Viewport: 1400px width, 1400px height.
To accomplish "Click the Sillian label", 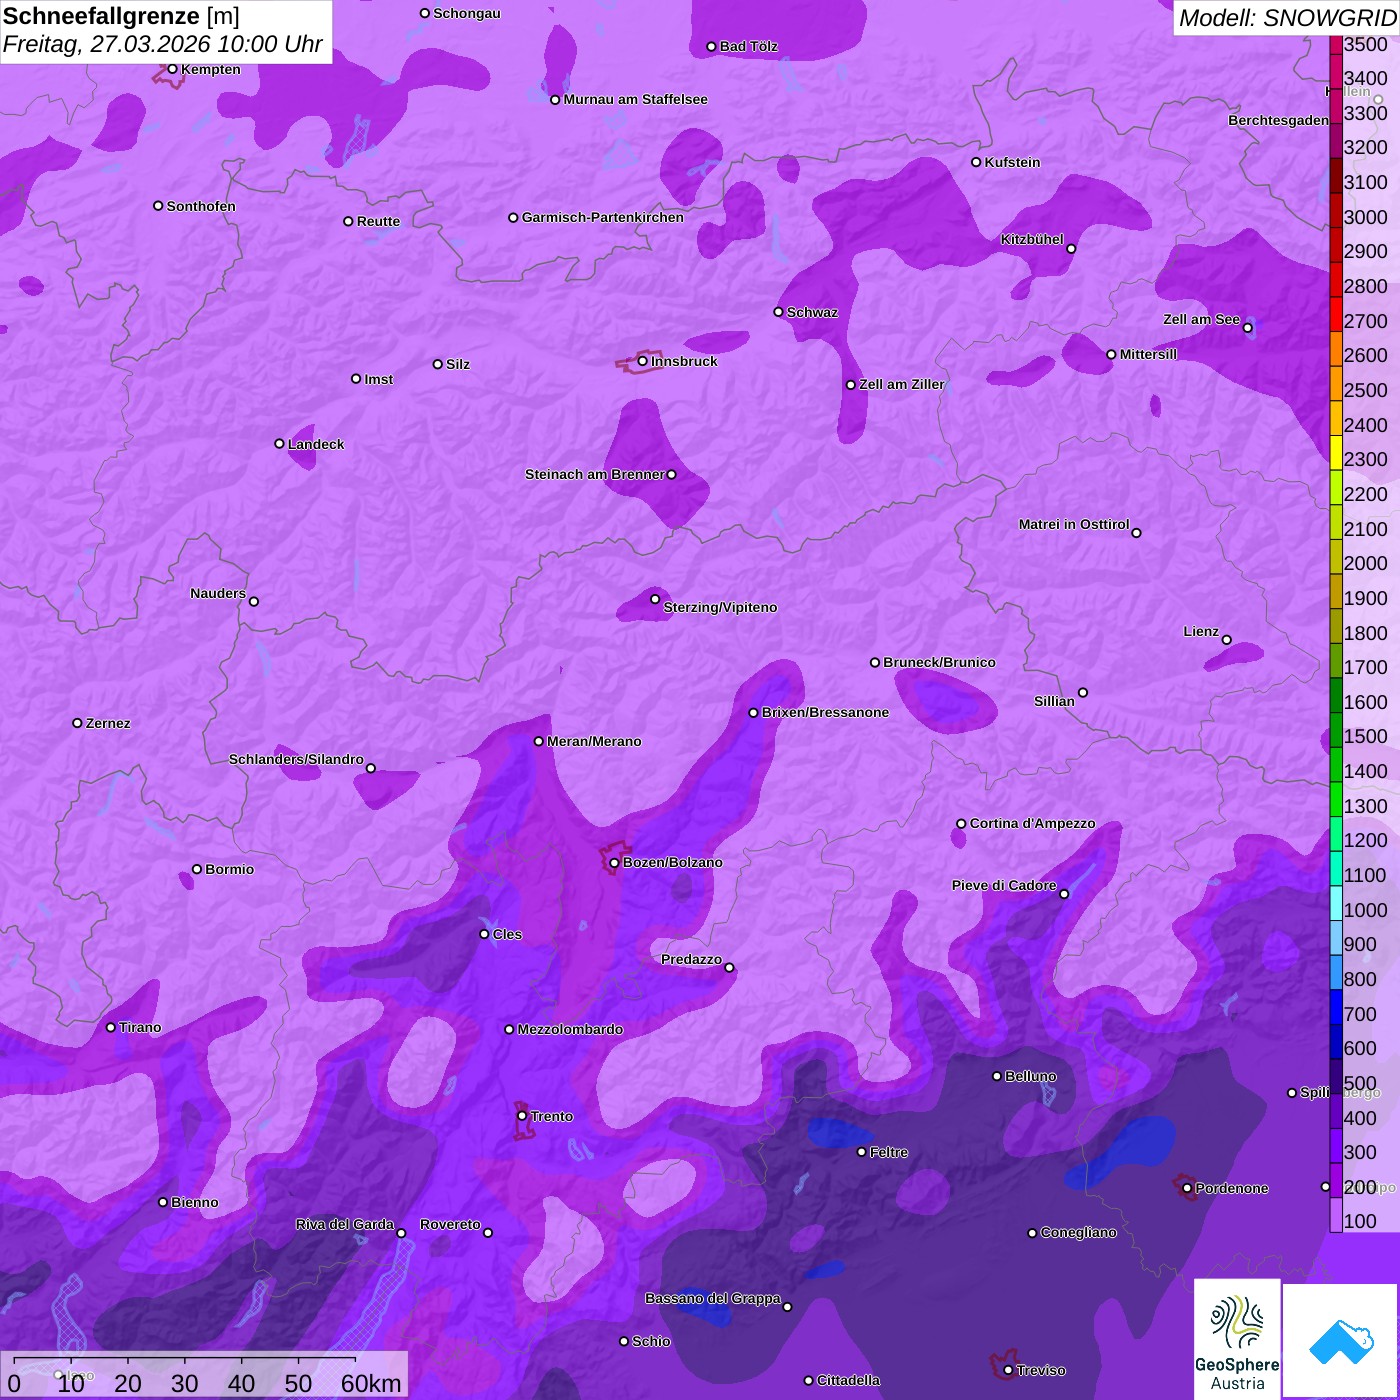I will (1054, 701).
